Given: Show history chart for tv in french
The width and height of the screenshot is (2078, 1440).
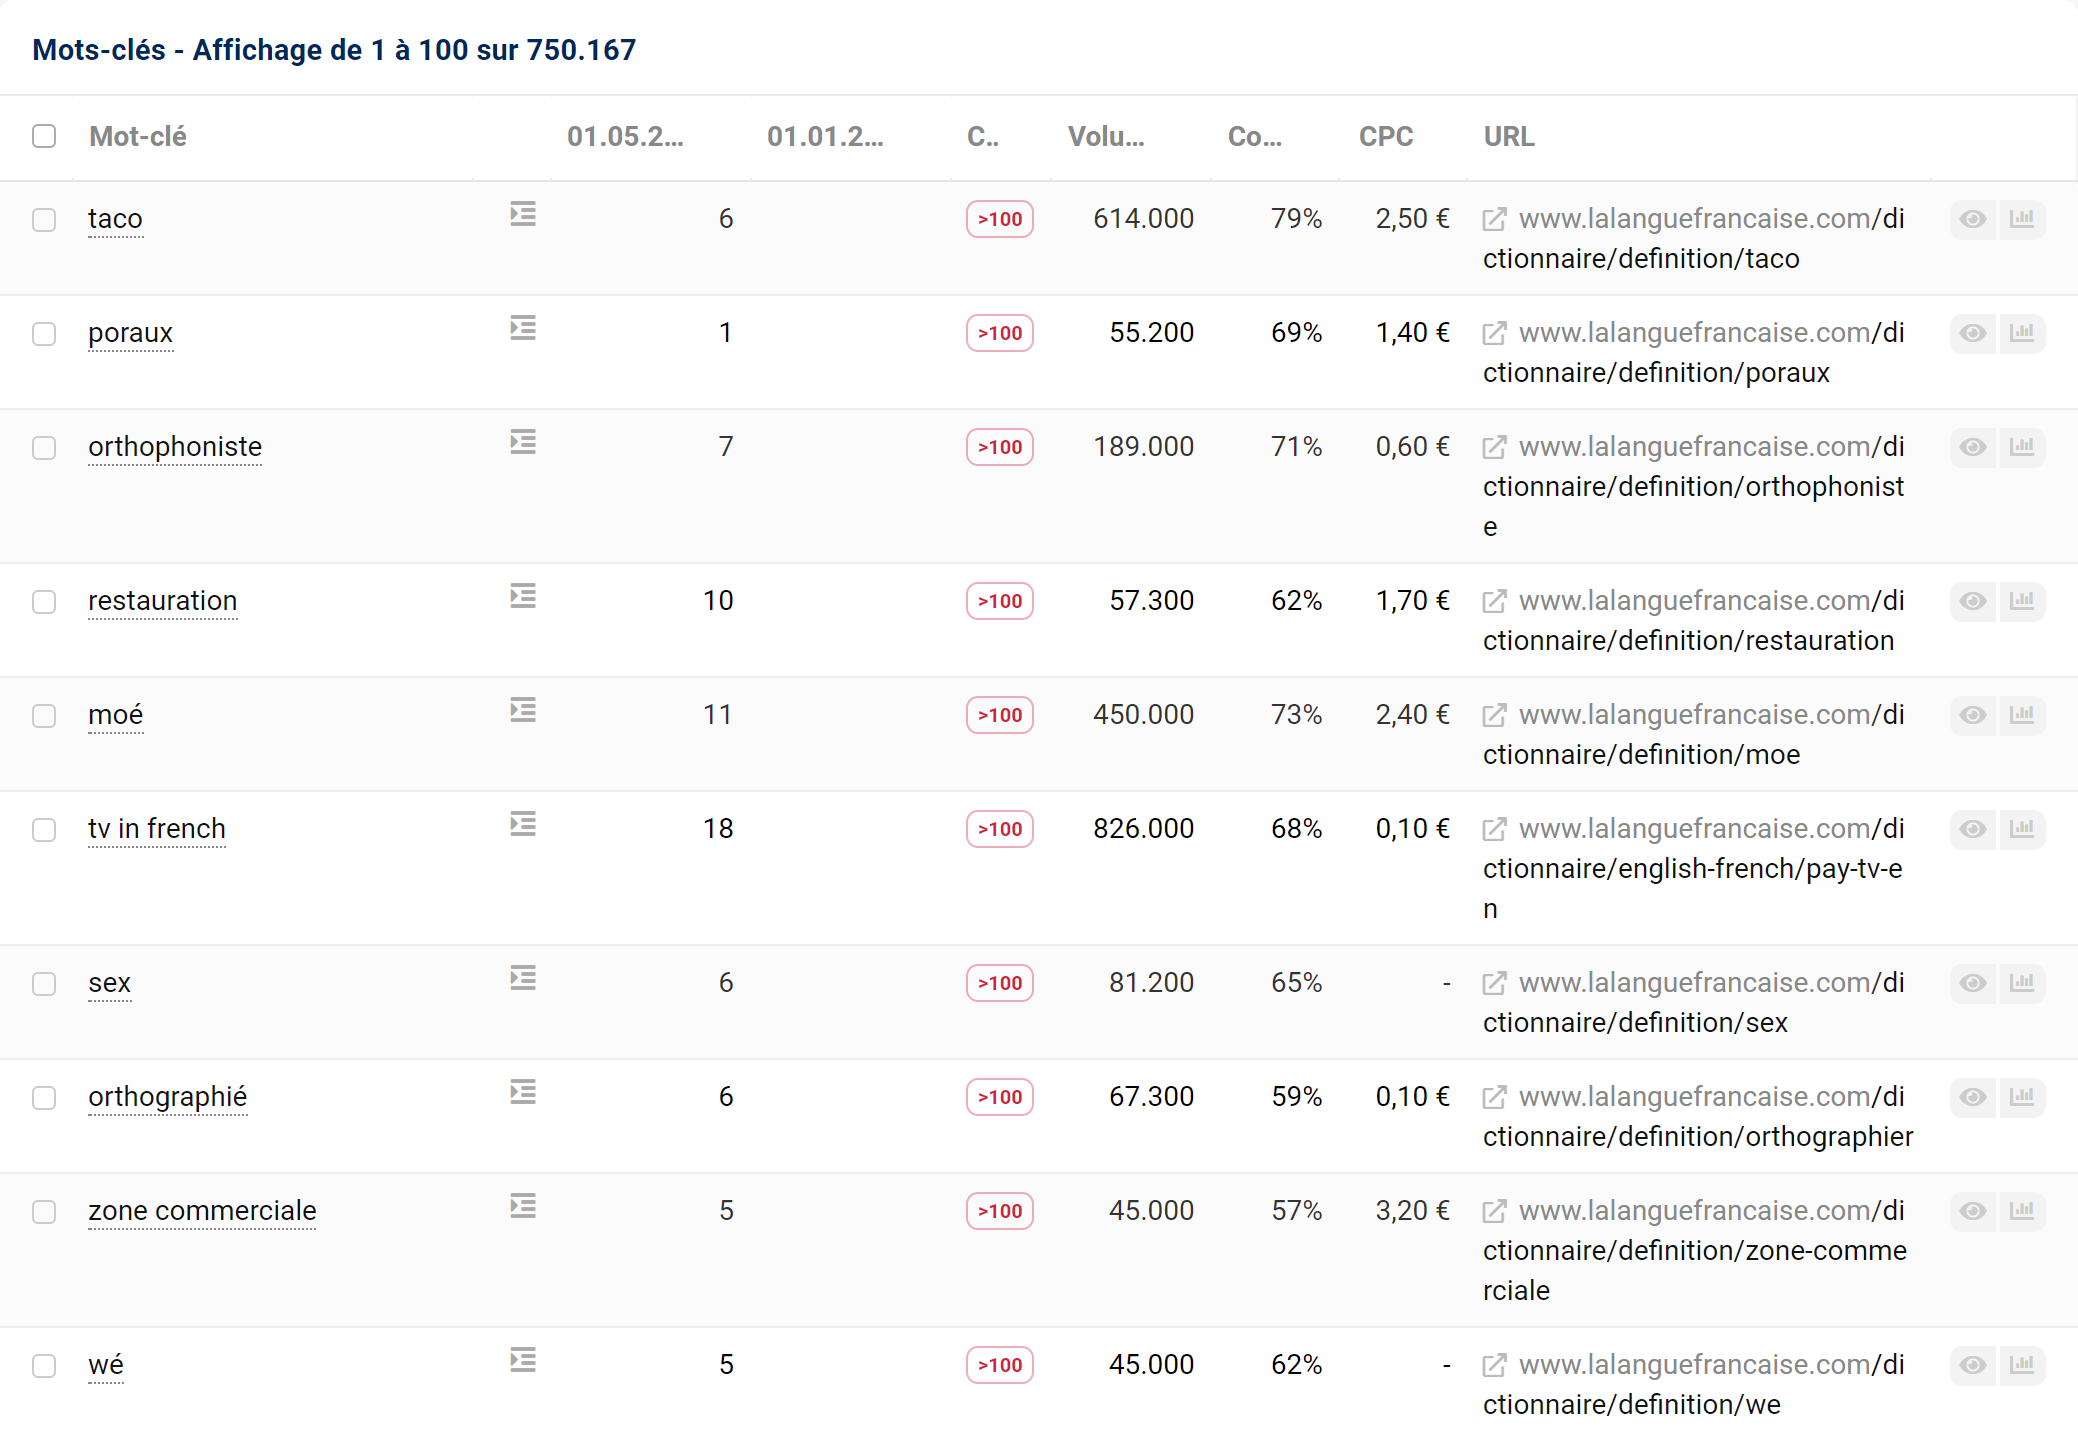Looking at the screenshot, I should pyautogui.click(x=2022, y=829).
